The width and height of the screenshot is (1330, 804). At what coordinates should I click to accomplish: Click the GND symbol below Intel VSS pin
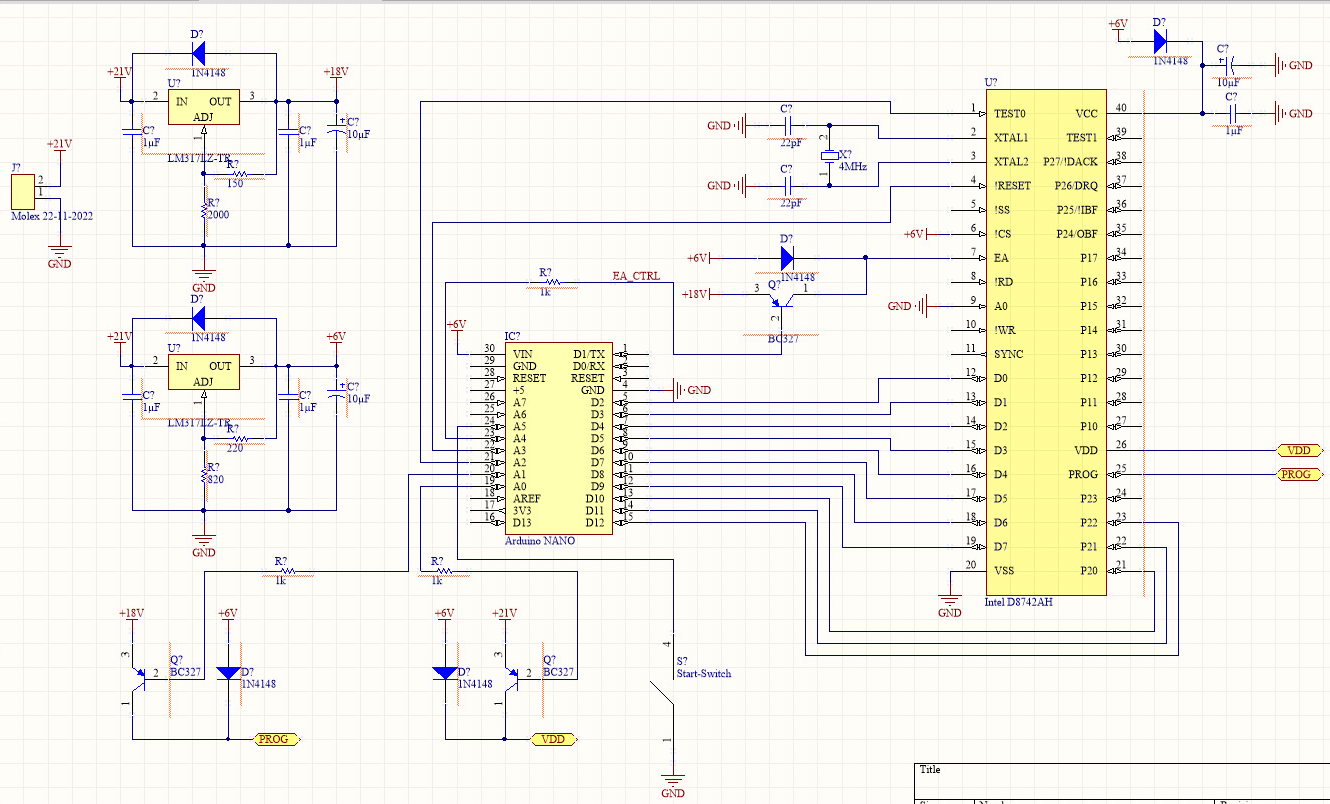point(949,605)
